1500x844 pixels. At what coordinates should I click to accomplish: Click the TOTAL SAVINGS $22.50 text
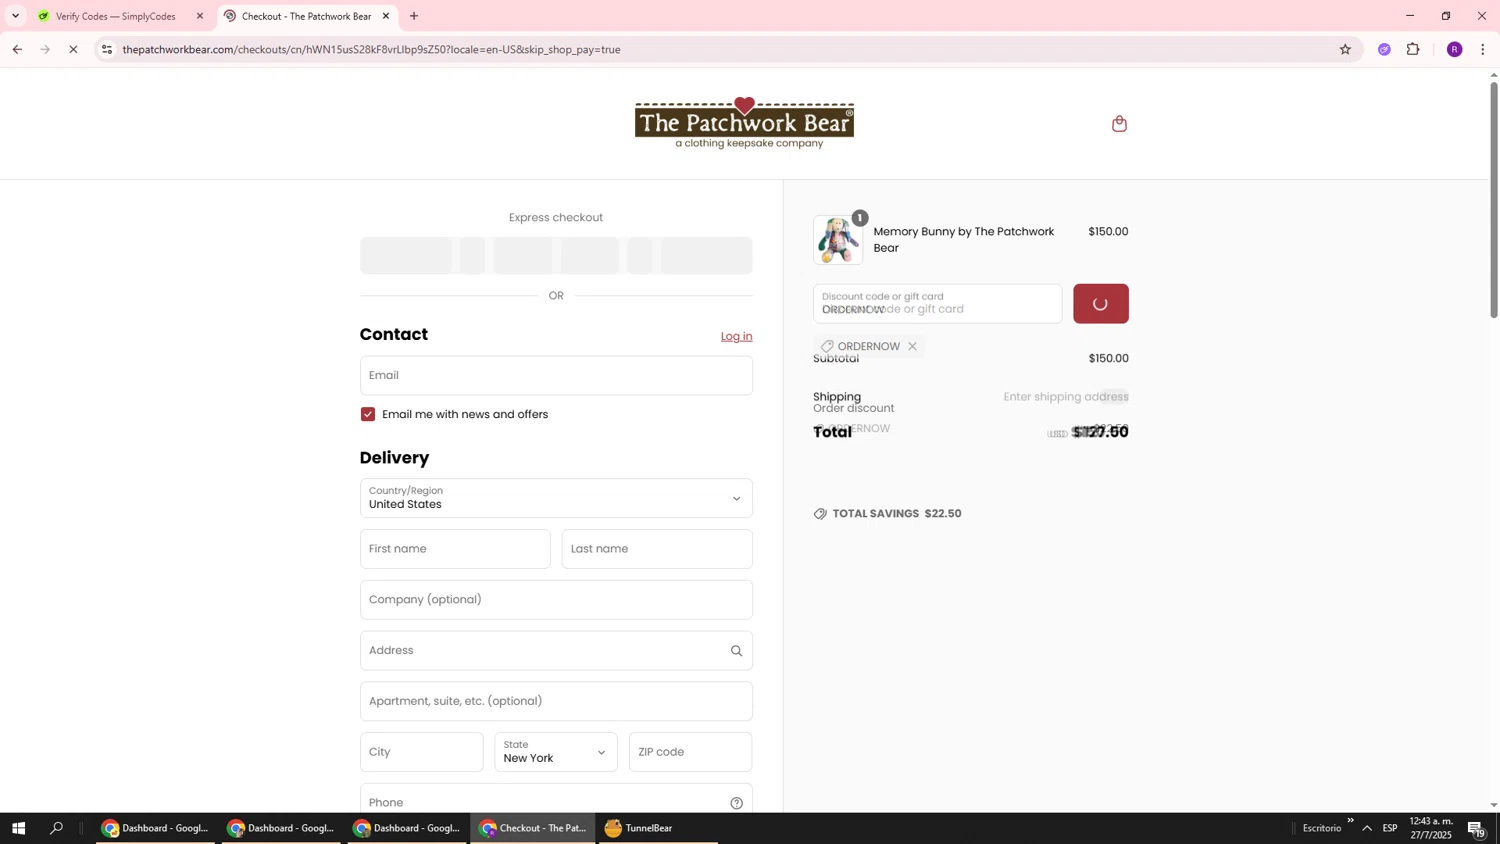(897, 514)
